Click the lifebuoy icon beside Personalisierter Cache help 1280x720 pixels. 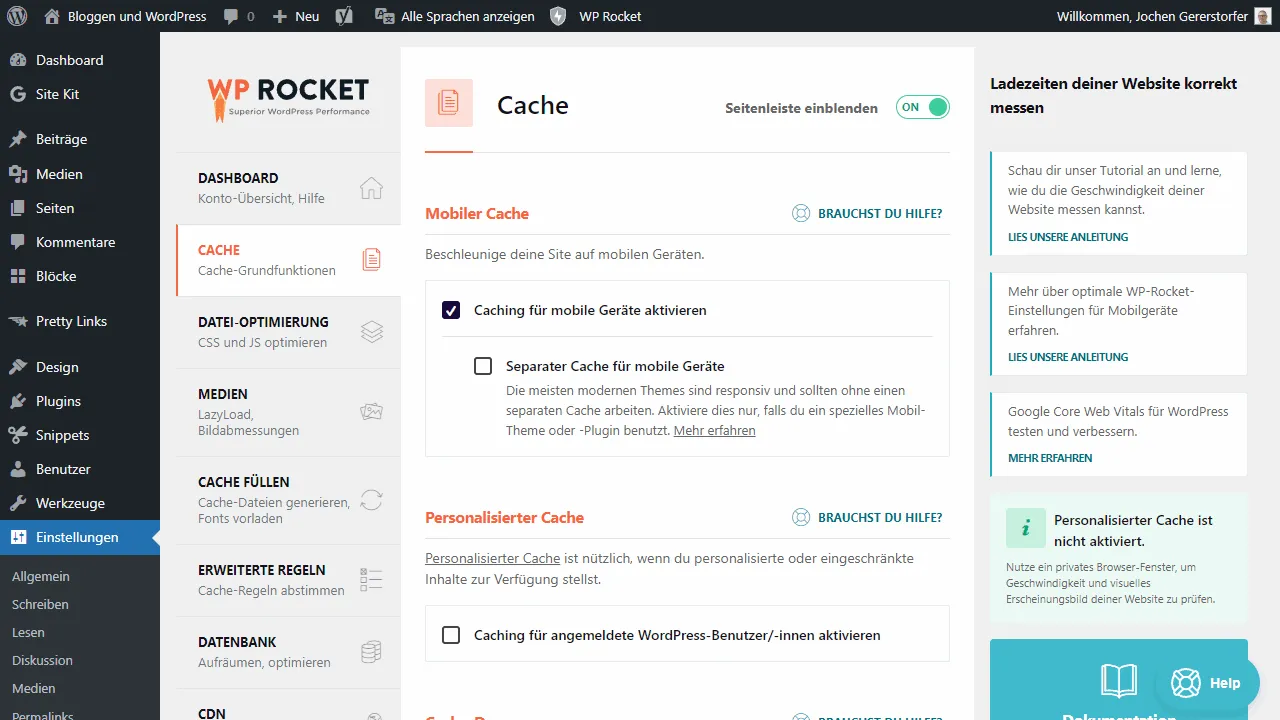(x=800, y=517)
